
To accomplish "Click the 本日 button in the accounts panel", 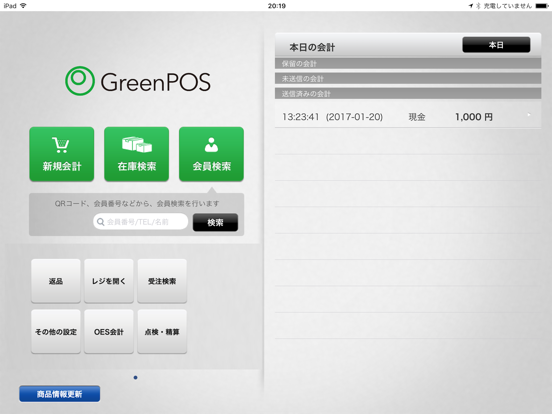I will point(496,45).
